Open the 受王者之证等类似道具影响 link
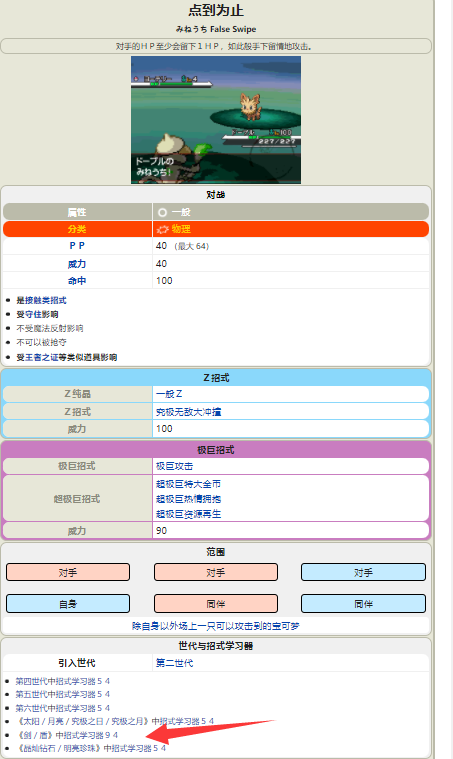The width and height of the screenshot is (453, 759). click(67, 357)
